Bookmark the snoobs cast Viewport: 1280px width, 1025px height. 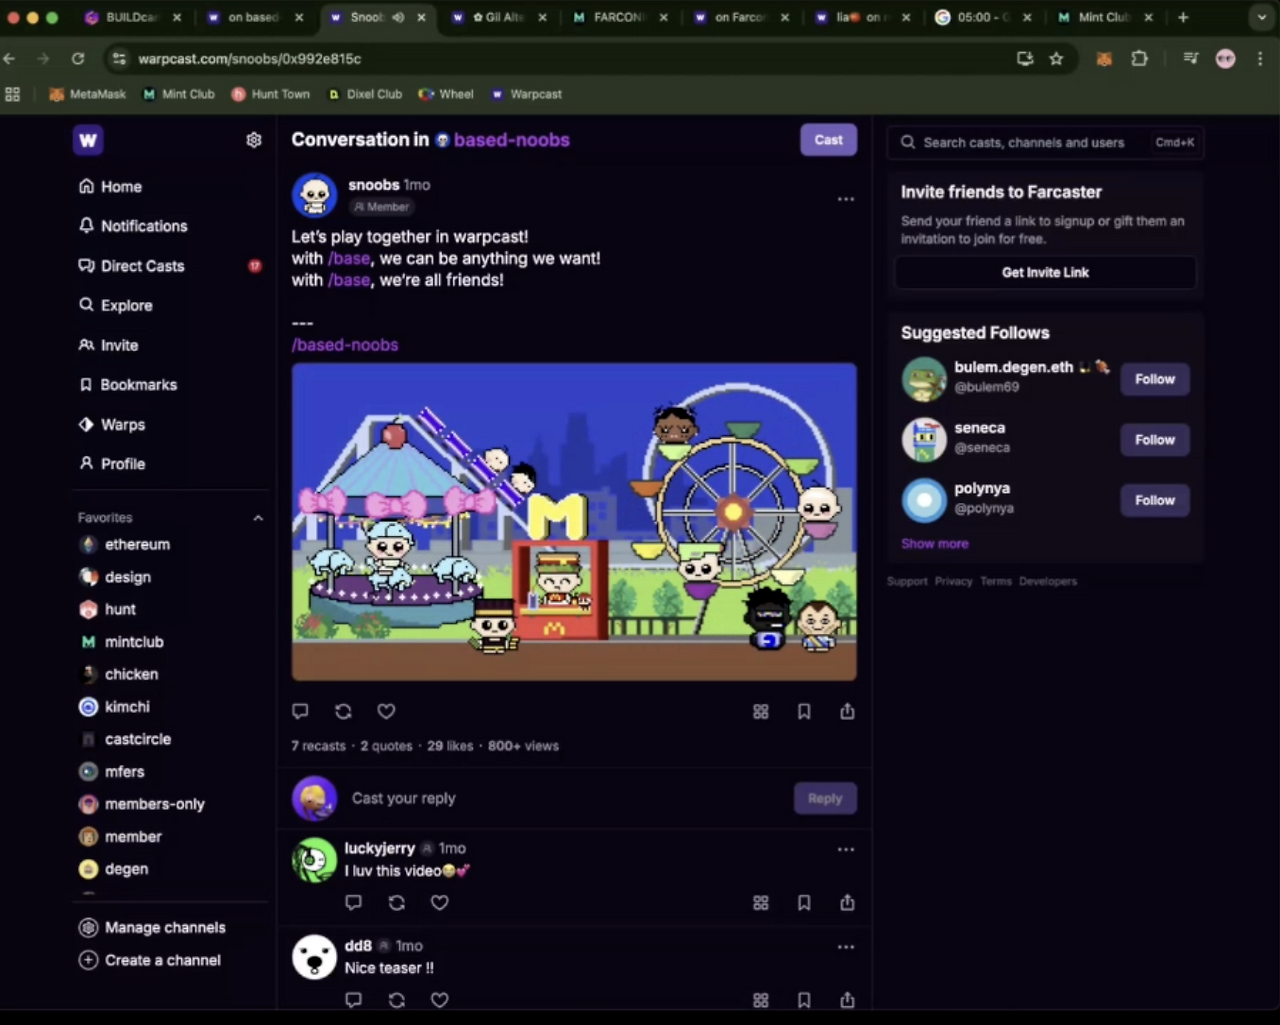pyautogui.click(x=804, y=711)
